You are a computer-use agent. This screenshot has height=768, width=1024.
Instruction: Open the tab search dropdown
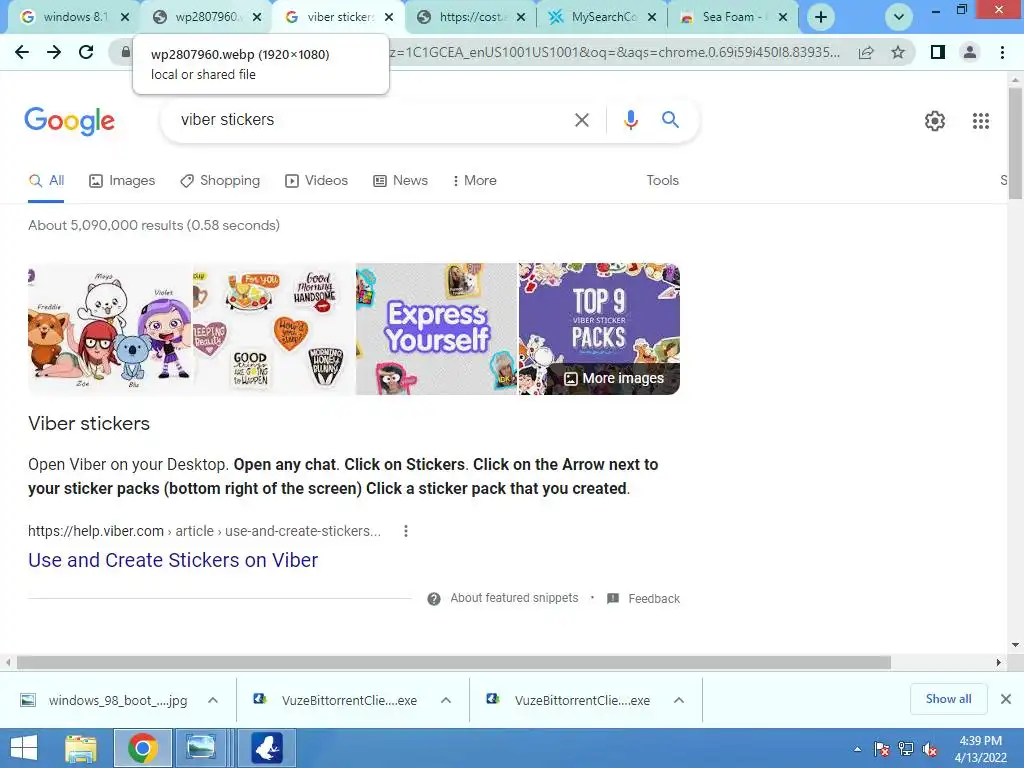click(899, 17)
